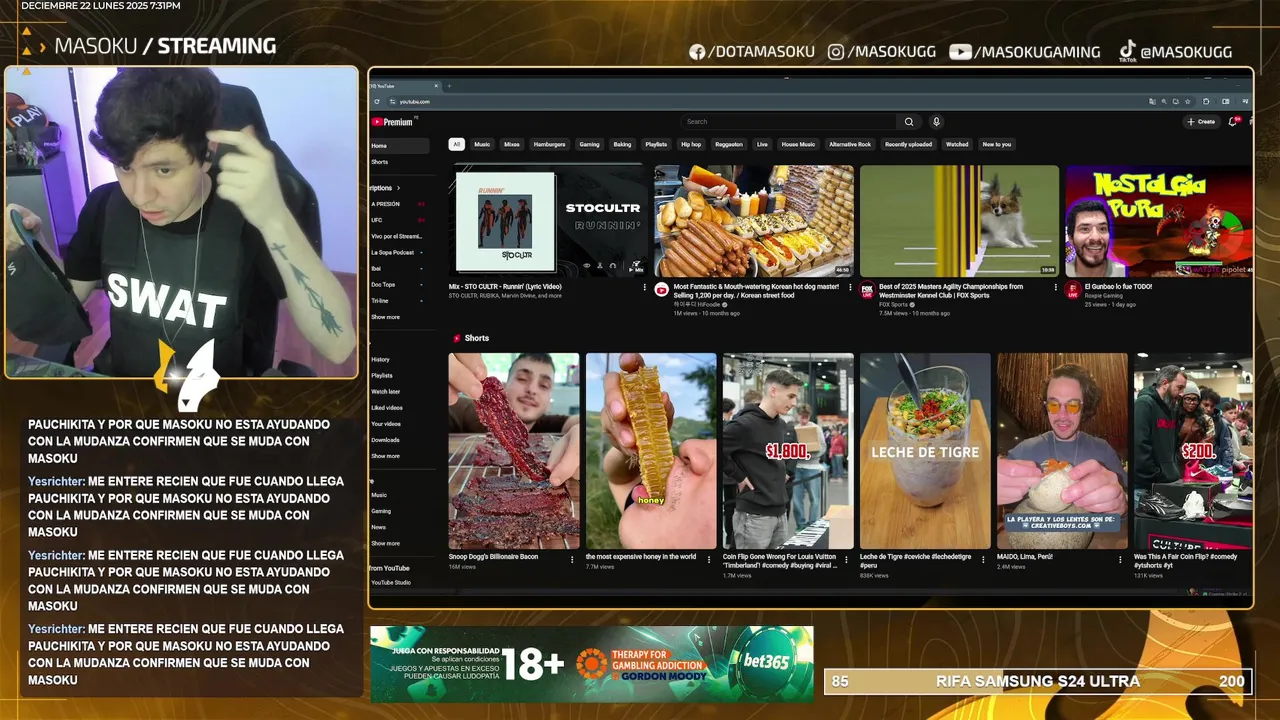Bookmark the page with the star icon

(1188, 101)
